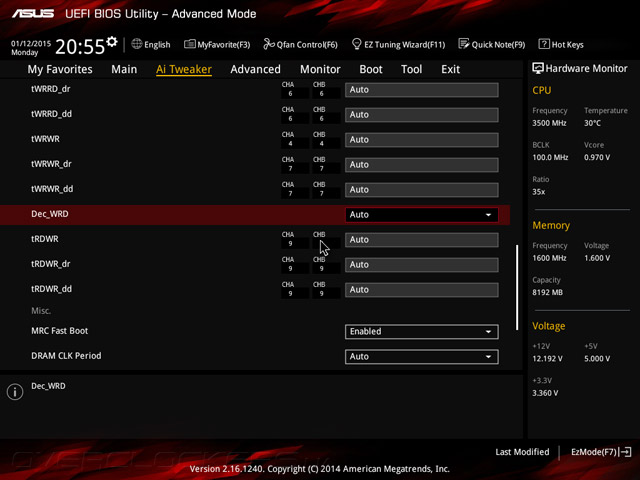The width and height of the screenshot is (640, 480).
Task: Click the 3.360 V voltage reading
Action: (x=545, y=393)
